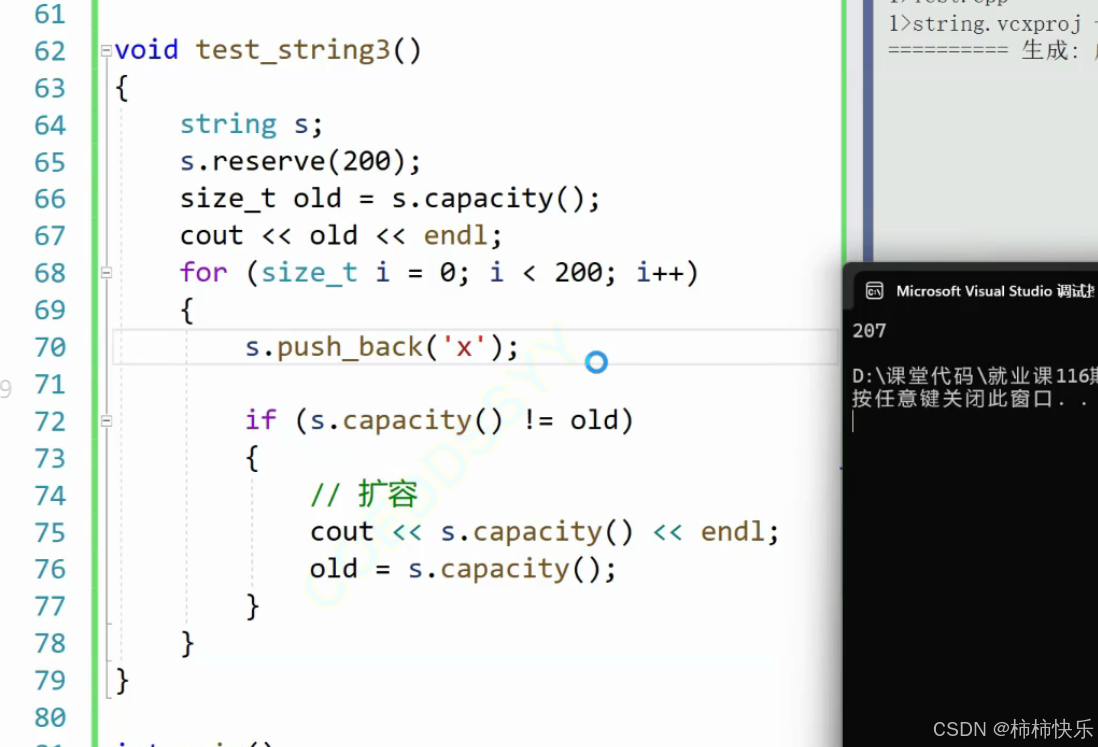
Task: Click line number 61 in the gutter
Action: pos(50,14)
